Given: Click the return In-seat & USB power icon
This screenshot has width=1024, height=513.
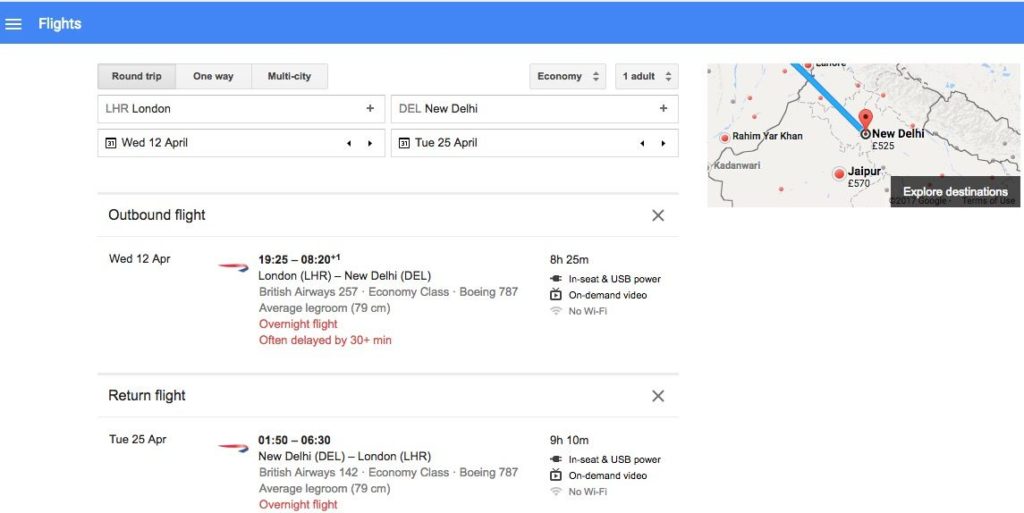Looking at the screenshot, I should tap(556, 459).
